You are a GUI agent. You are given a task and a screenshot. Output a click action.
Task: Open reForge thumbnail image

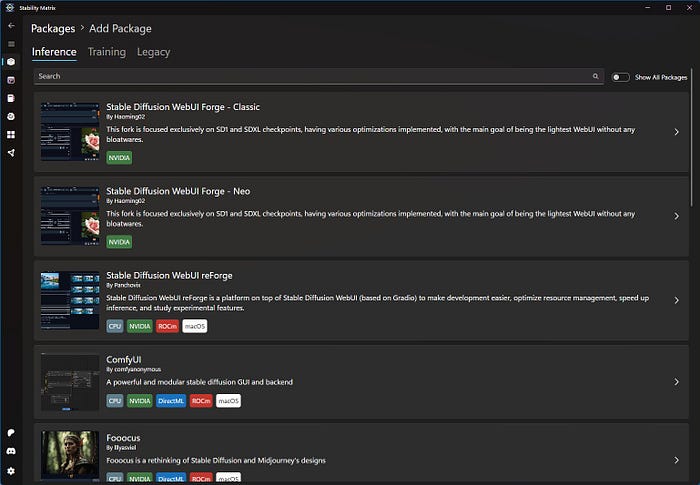(70, 300)
